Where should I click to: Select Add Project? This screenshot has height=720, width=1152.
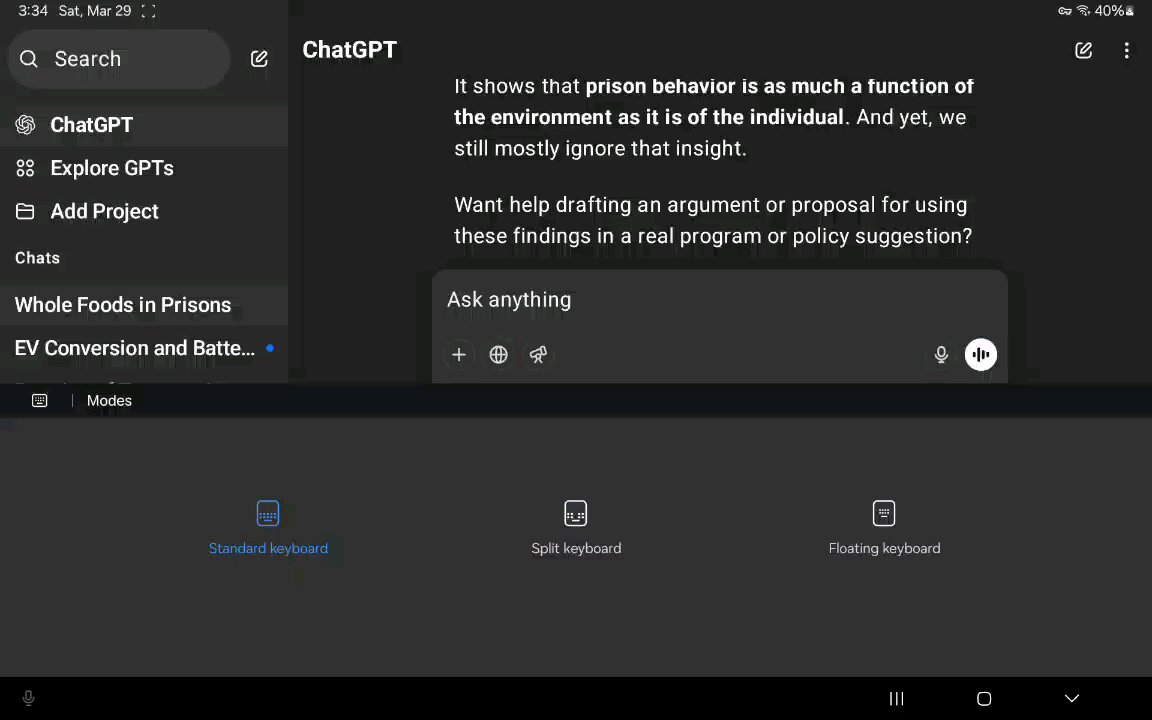point(144,212)
